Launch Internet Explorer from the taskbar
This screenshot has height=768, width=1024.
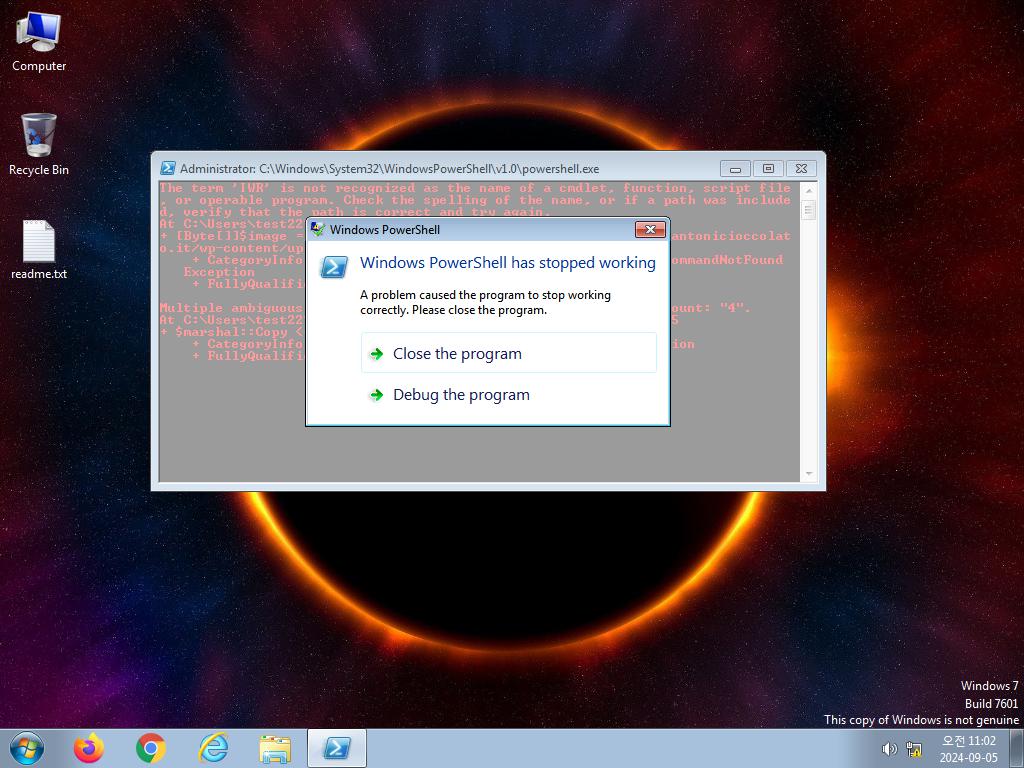pos(213,748)
